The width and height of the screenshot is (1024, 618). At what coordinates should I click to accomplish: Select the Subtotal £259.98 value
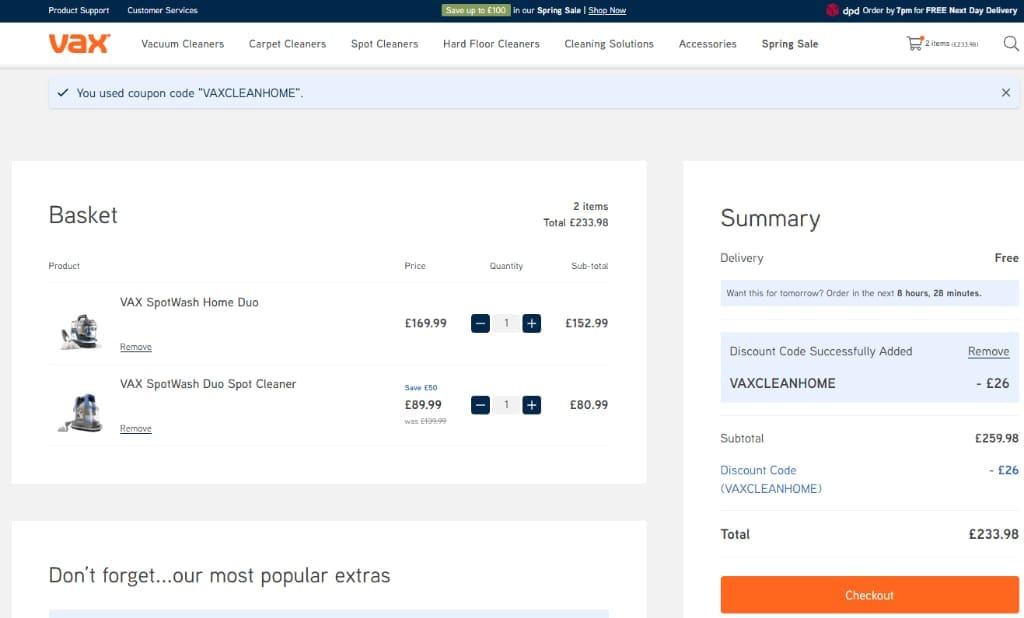click(997, 438)
